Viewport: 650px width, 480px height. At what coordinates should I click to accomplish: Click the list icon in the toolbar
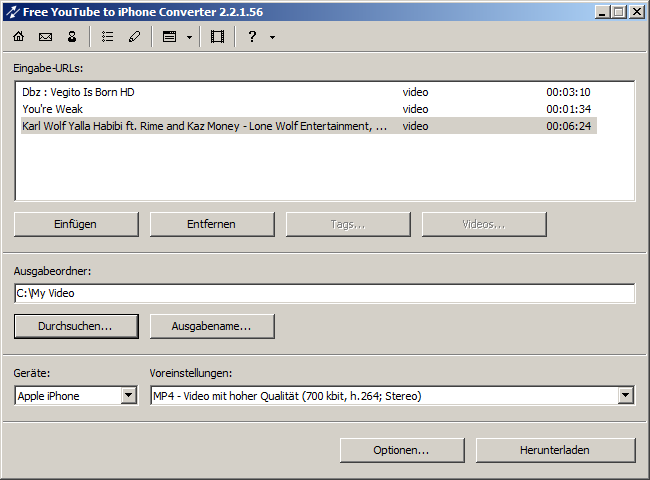[x=107, y=37]
